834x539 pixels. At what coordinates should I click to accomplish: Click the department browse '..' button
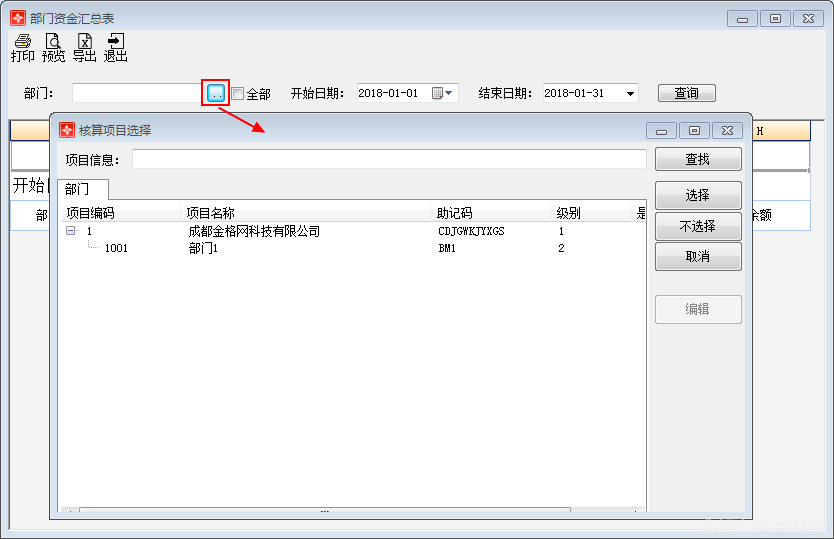click(215, 93)
